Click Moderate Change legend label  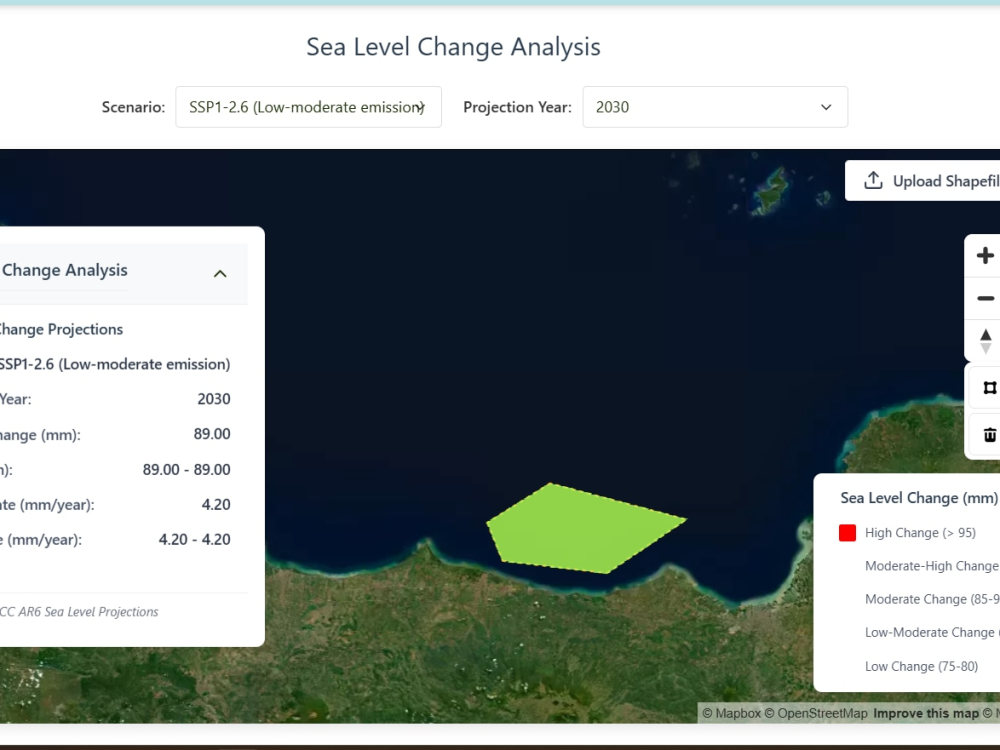932,599
